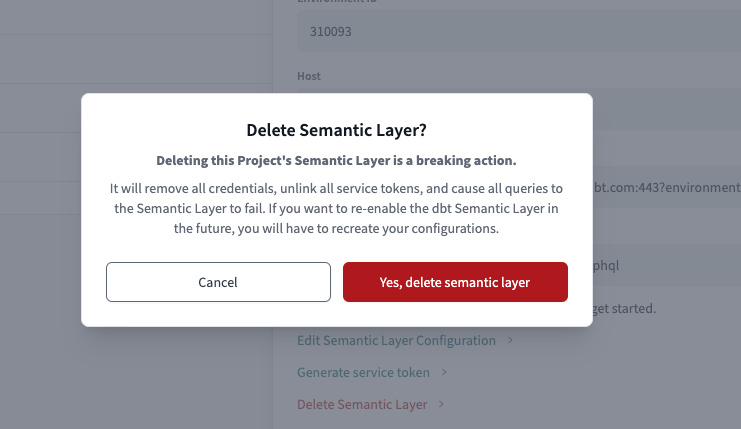Click the "get started." text behind dialog
This screenshot has height=429, width=741.
[624, 308]
